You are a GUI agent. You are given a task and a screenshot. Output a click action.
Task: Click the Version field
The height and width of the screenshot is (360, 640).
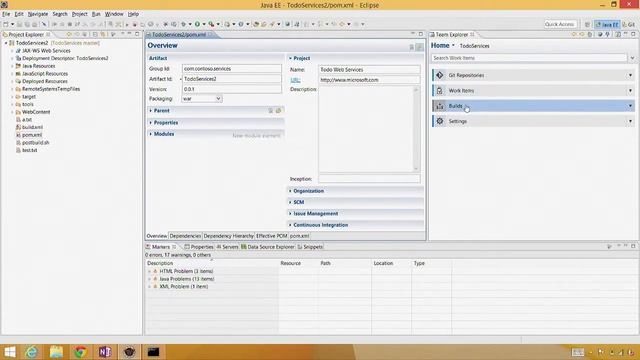click(231, 89)
